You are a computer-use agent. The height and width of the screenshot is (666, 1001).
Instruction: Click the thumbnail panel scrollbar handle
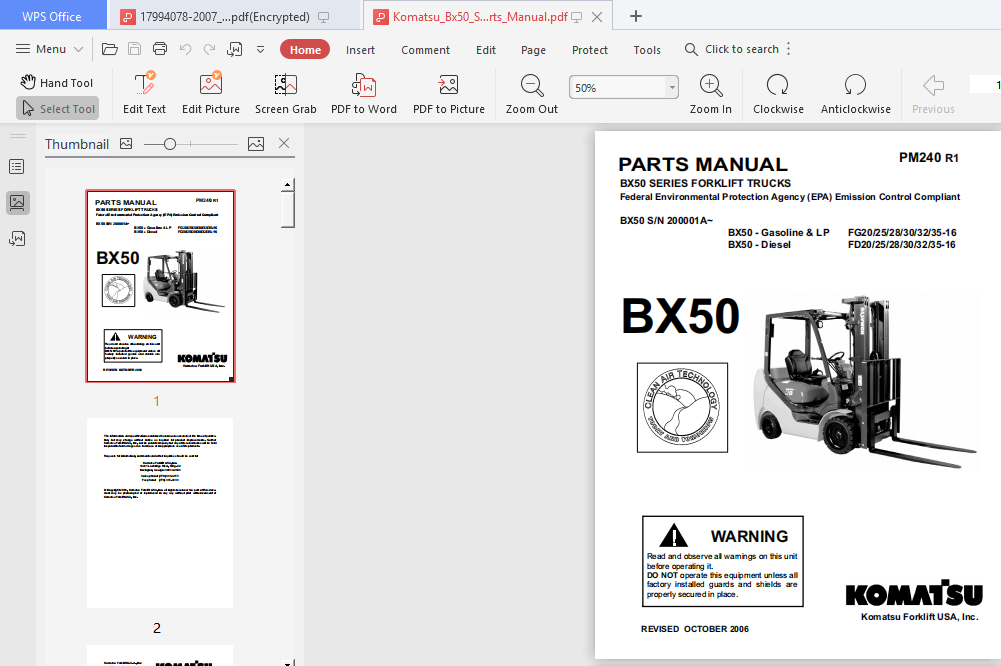288,209
